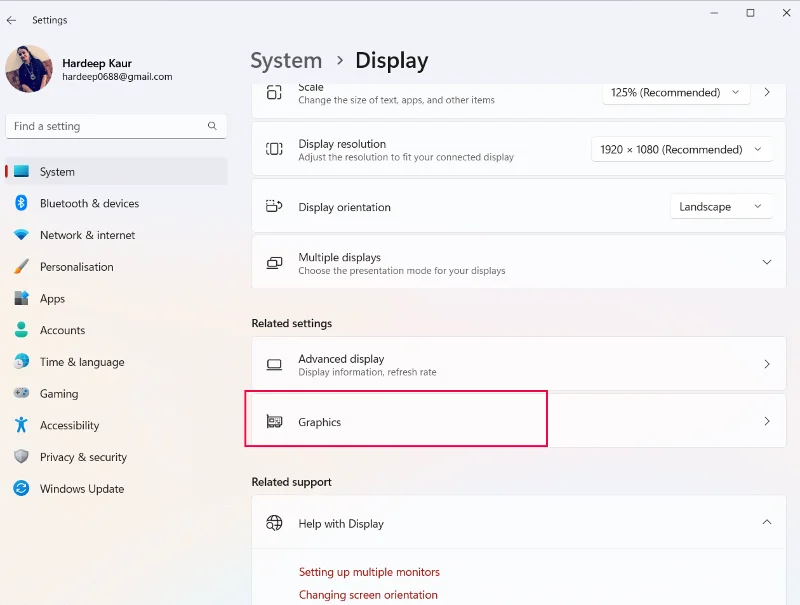
Task: Click the Advanced display laptop icon
Action: tap(274, 364)
